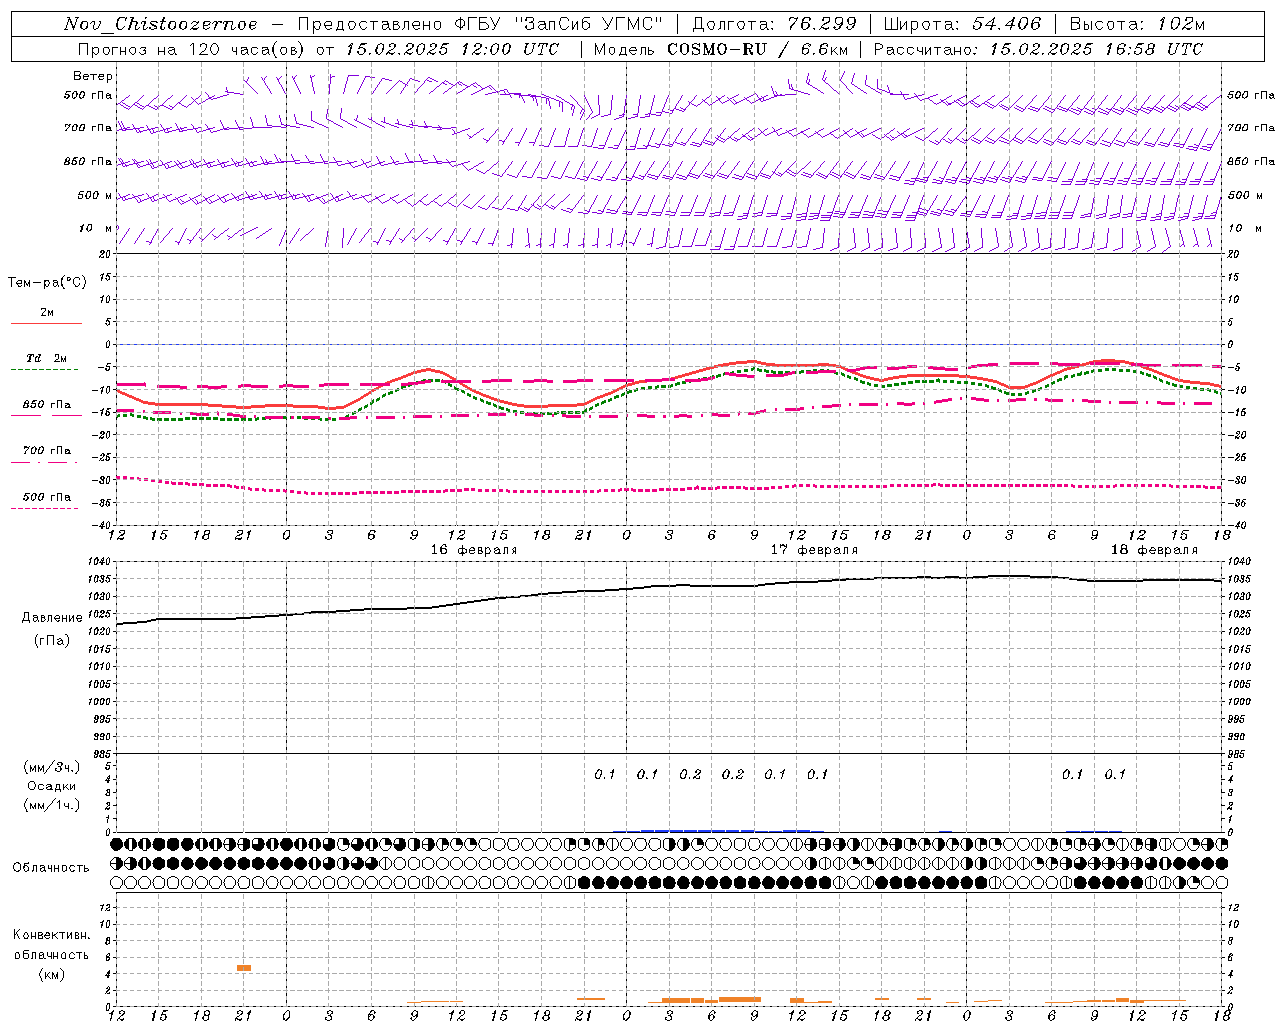Click 'Рассчитано: 15.02.2025 16:58 UTC' computed time
Screen dimensions: 1280x1024
(x=1038, y=49)
